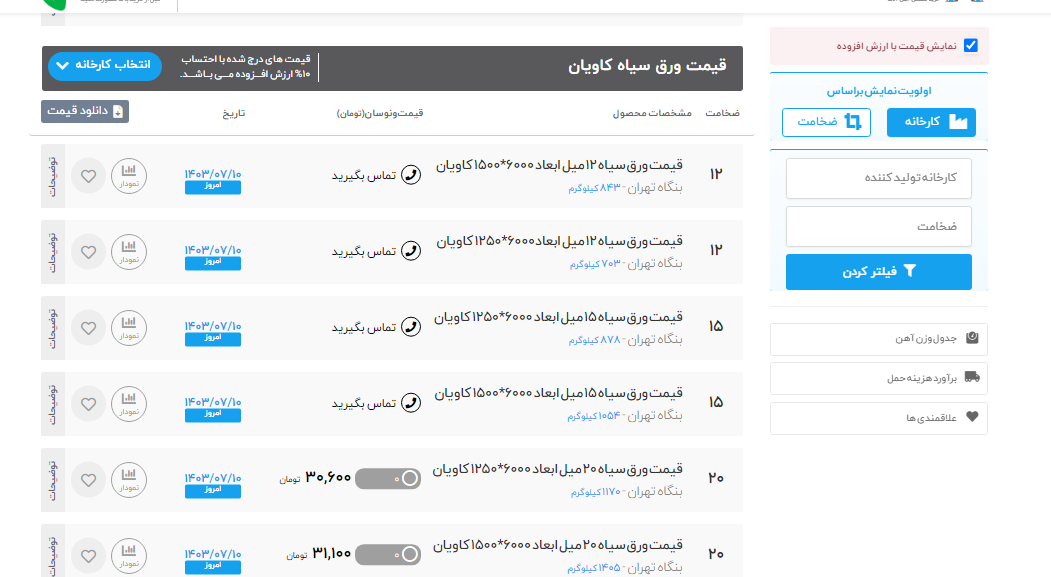Favorite the first 12mm sheet product
This screenshot has height=577, width=1051.
pyautogui.click(x=88, y=176)
